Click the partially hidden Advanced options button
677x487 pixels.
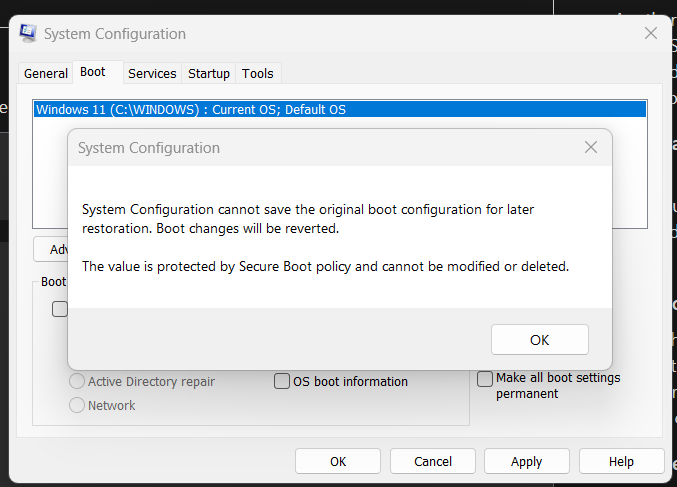click(51, 249)
